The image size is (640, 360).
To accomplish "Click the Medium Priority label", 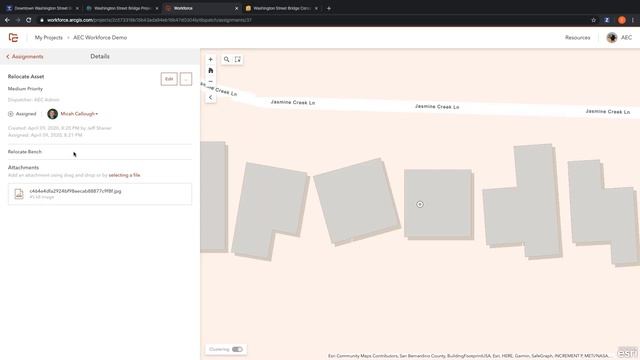I will [25, 89].
